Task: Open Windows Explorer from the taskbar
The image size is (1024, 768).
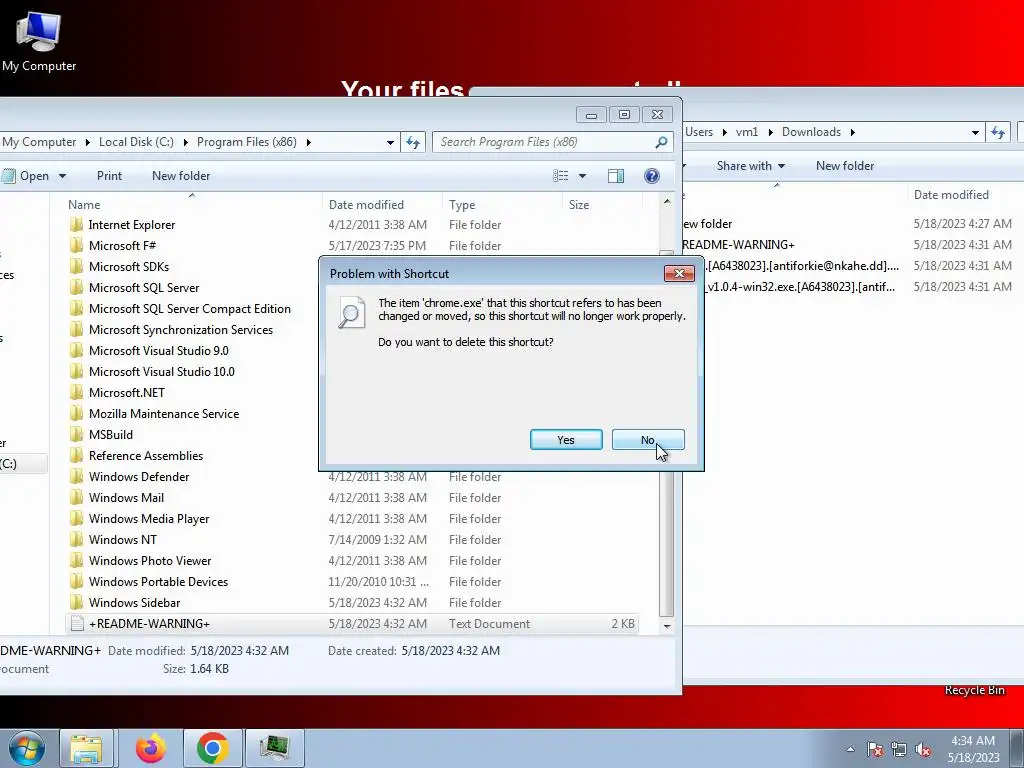Action: 86,748
